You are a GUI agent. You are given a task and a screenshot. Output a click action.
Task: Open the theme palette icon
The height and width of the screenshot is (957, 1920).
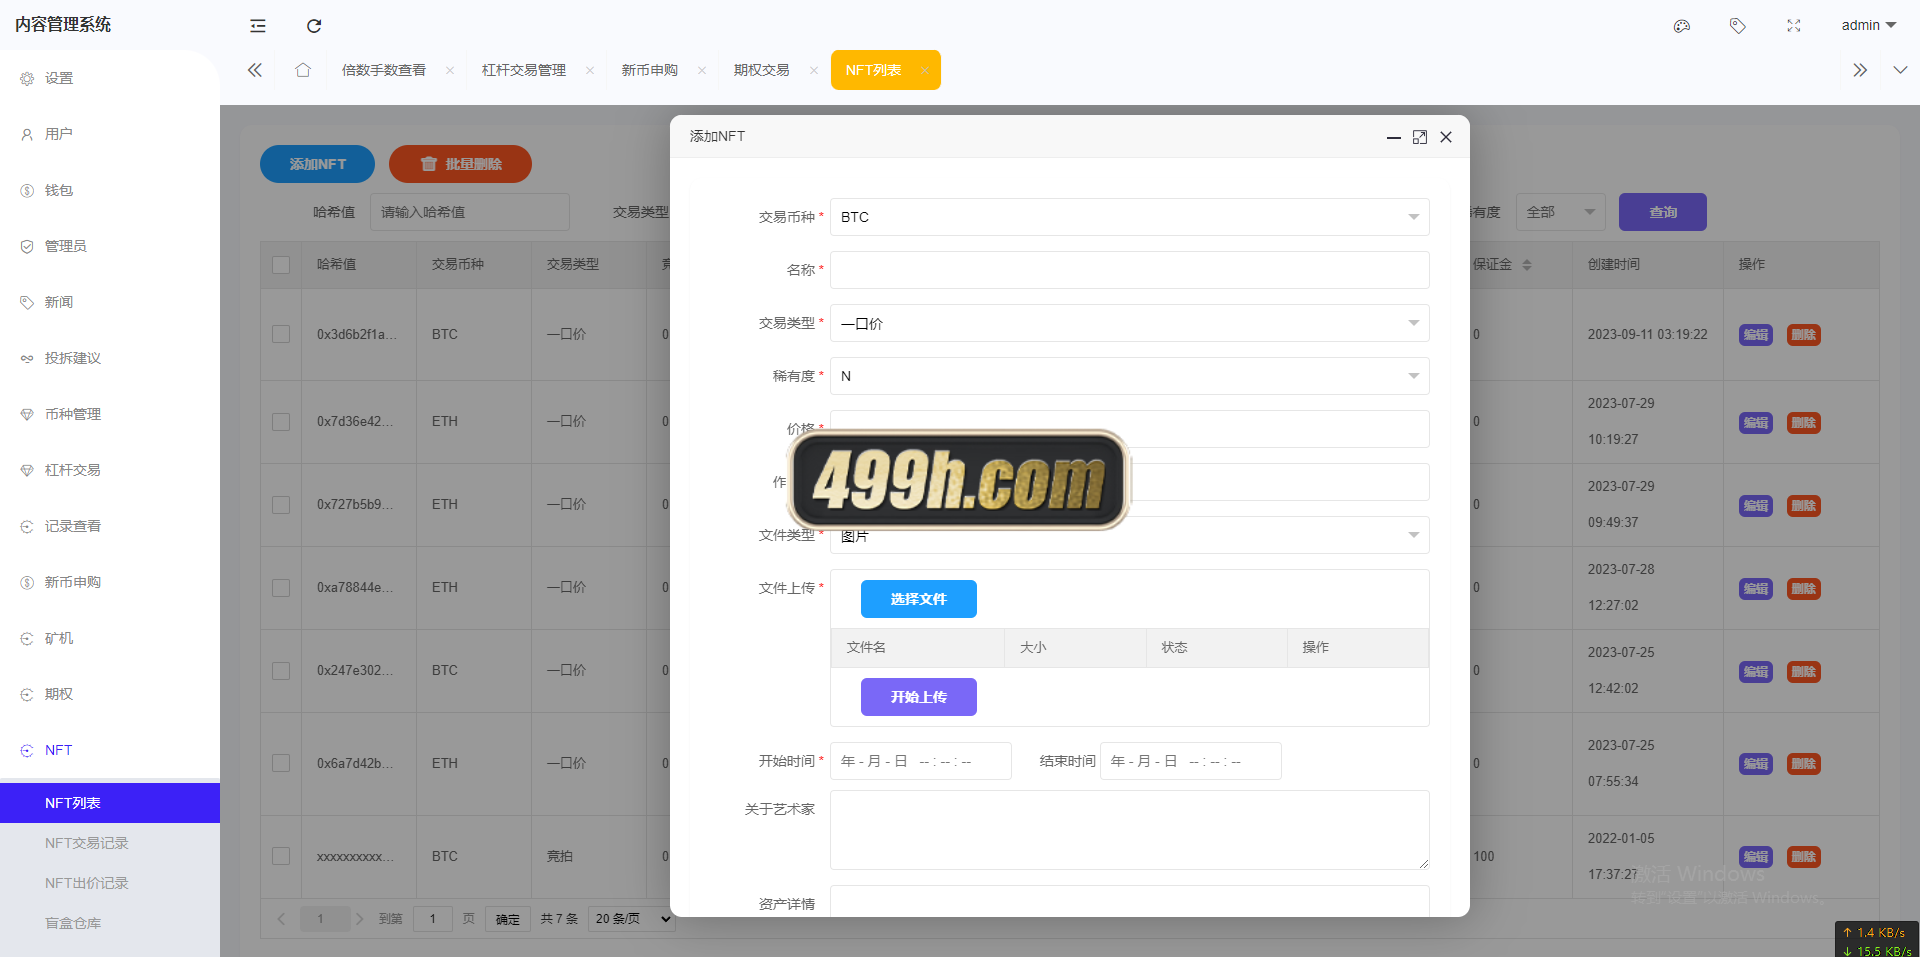tap(1682, 26)
